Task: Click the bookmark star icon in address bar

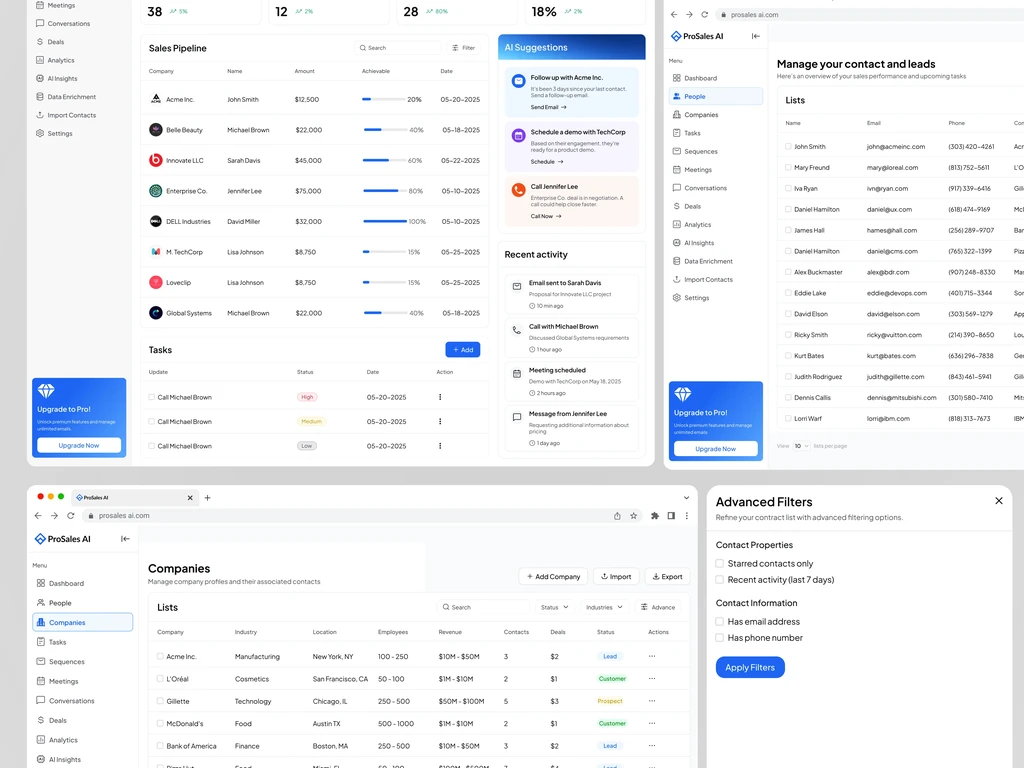Action: point(633,516)
